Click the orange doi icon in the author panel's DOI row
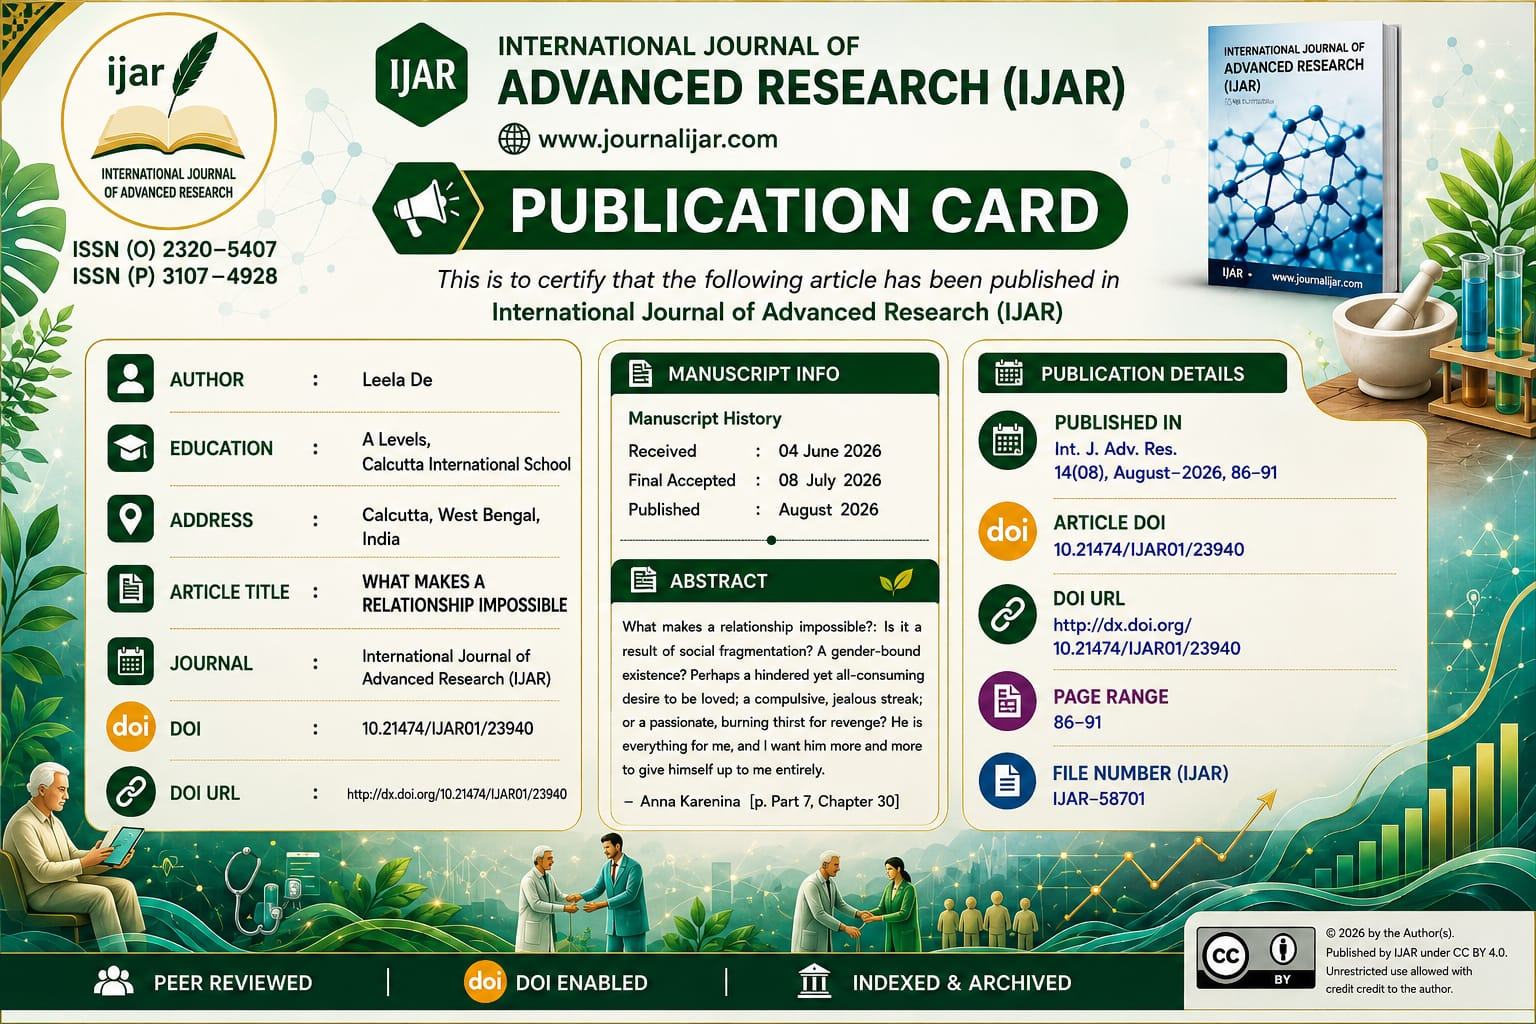 pos(131,727)
